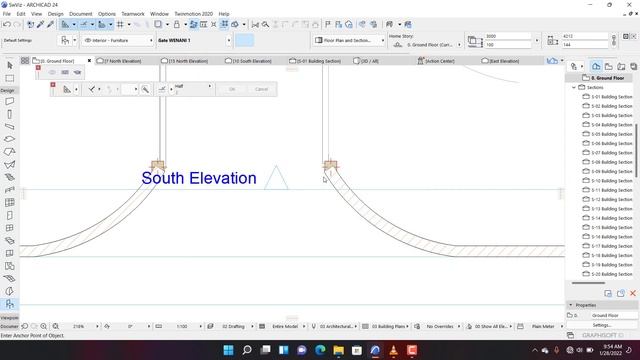The height and width of the screenshot is (360, 640).
Task: Open the zoom level 218% dropdown
Action: [x=97, y=327]
